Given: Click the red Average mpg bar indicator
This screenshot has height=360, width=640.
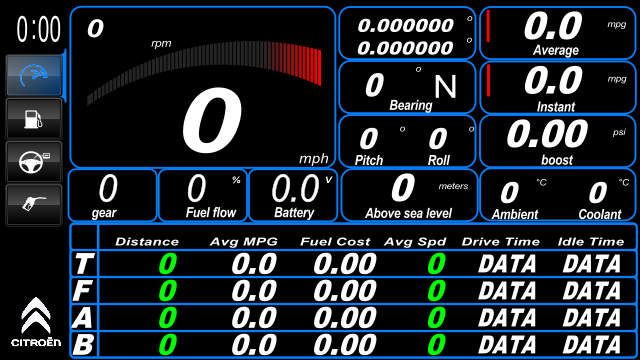Looking at the screenshot, I should (x=488, y=26).
